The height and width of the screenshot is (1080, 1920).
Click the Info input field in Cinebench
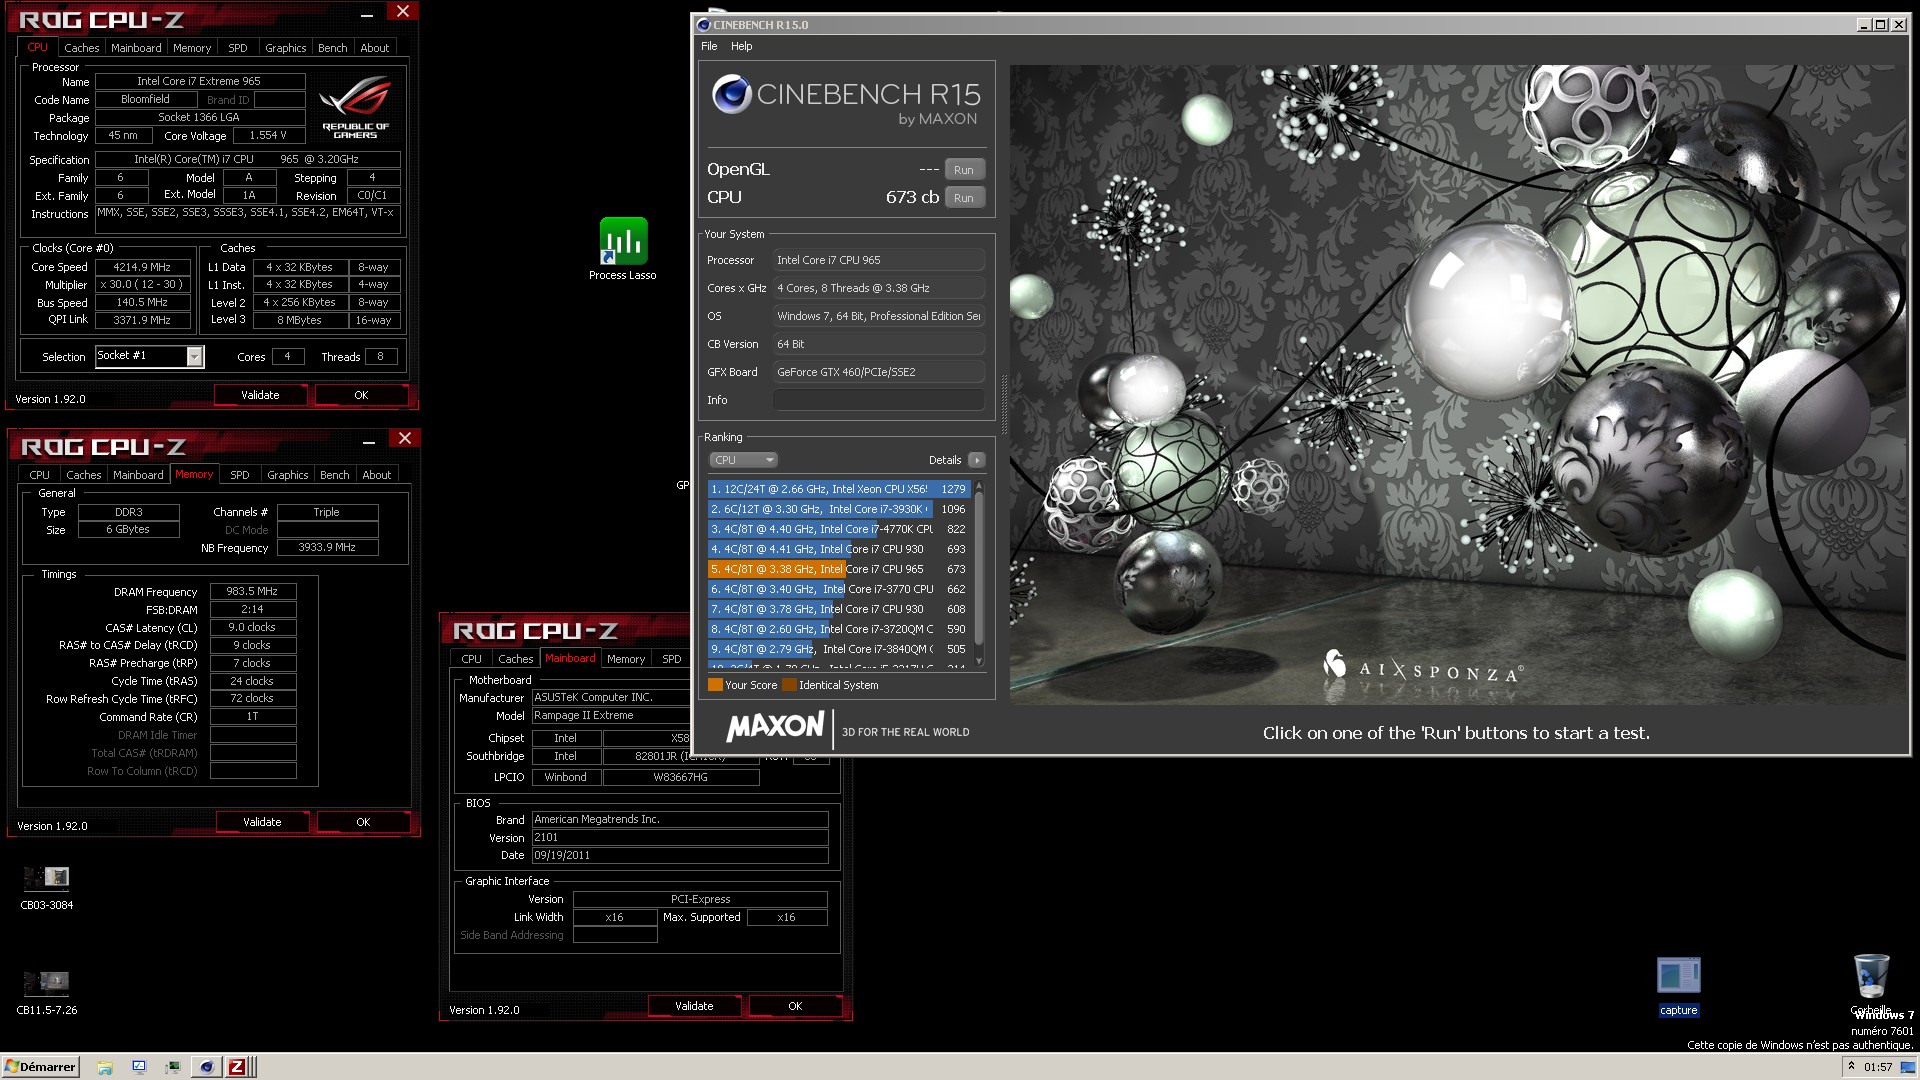(878, 400)
